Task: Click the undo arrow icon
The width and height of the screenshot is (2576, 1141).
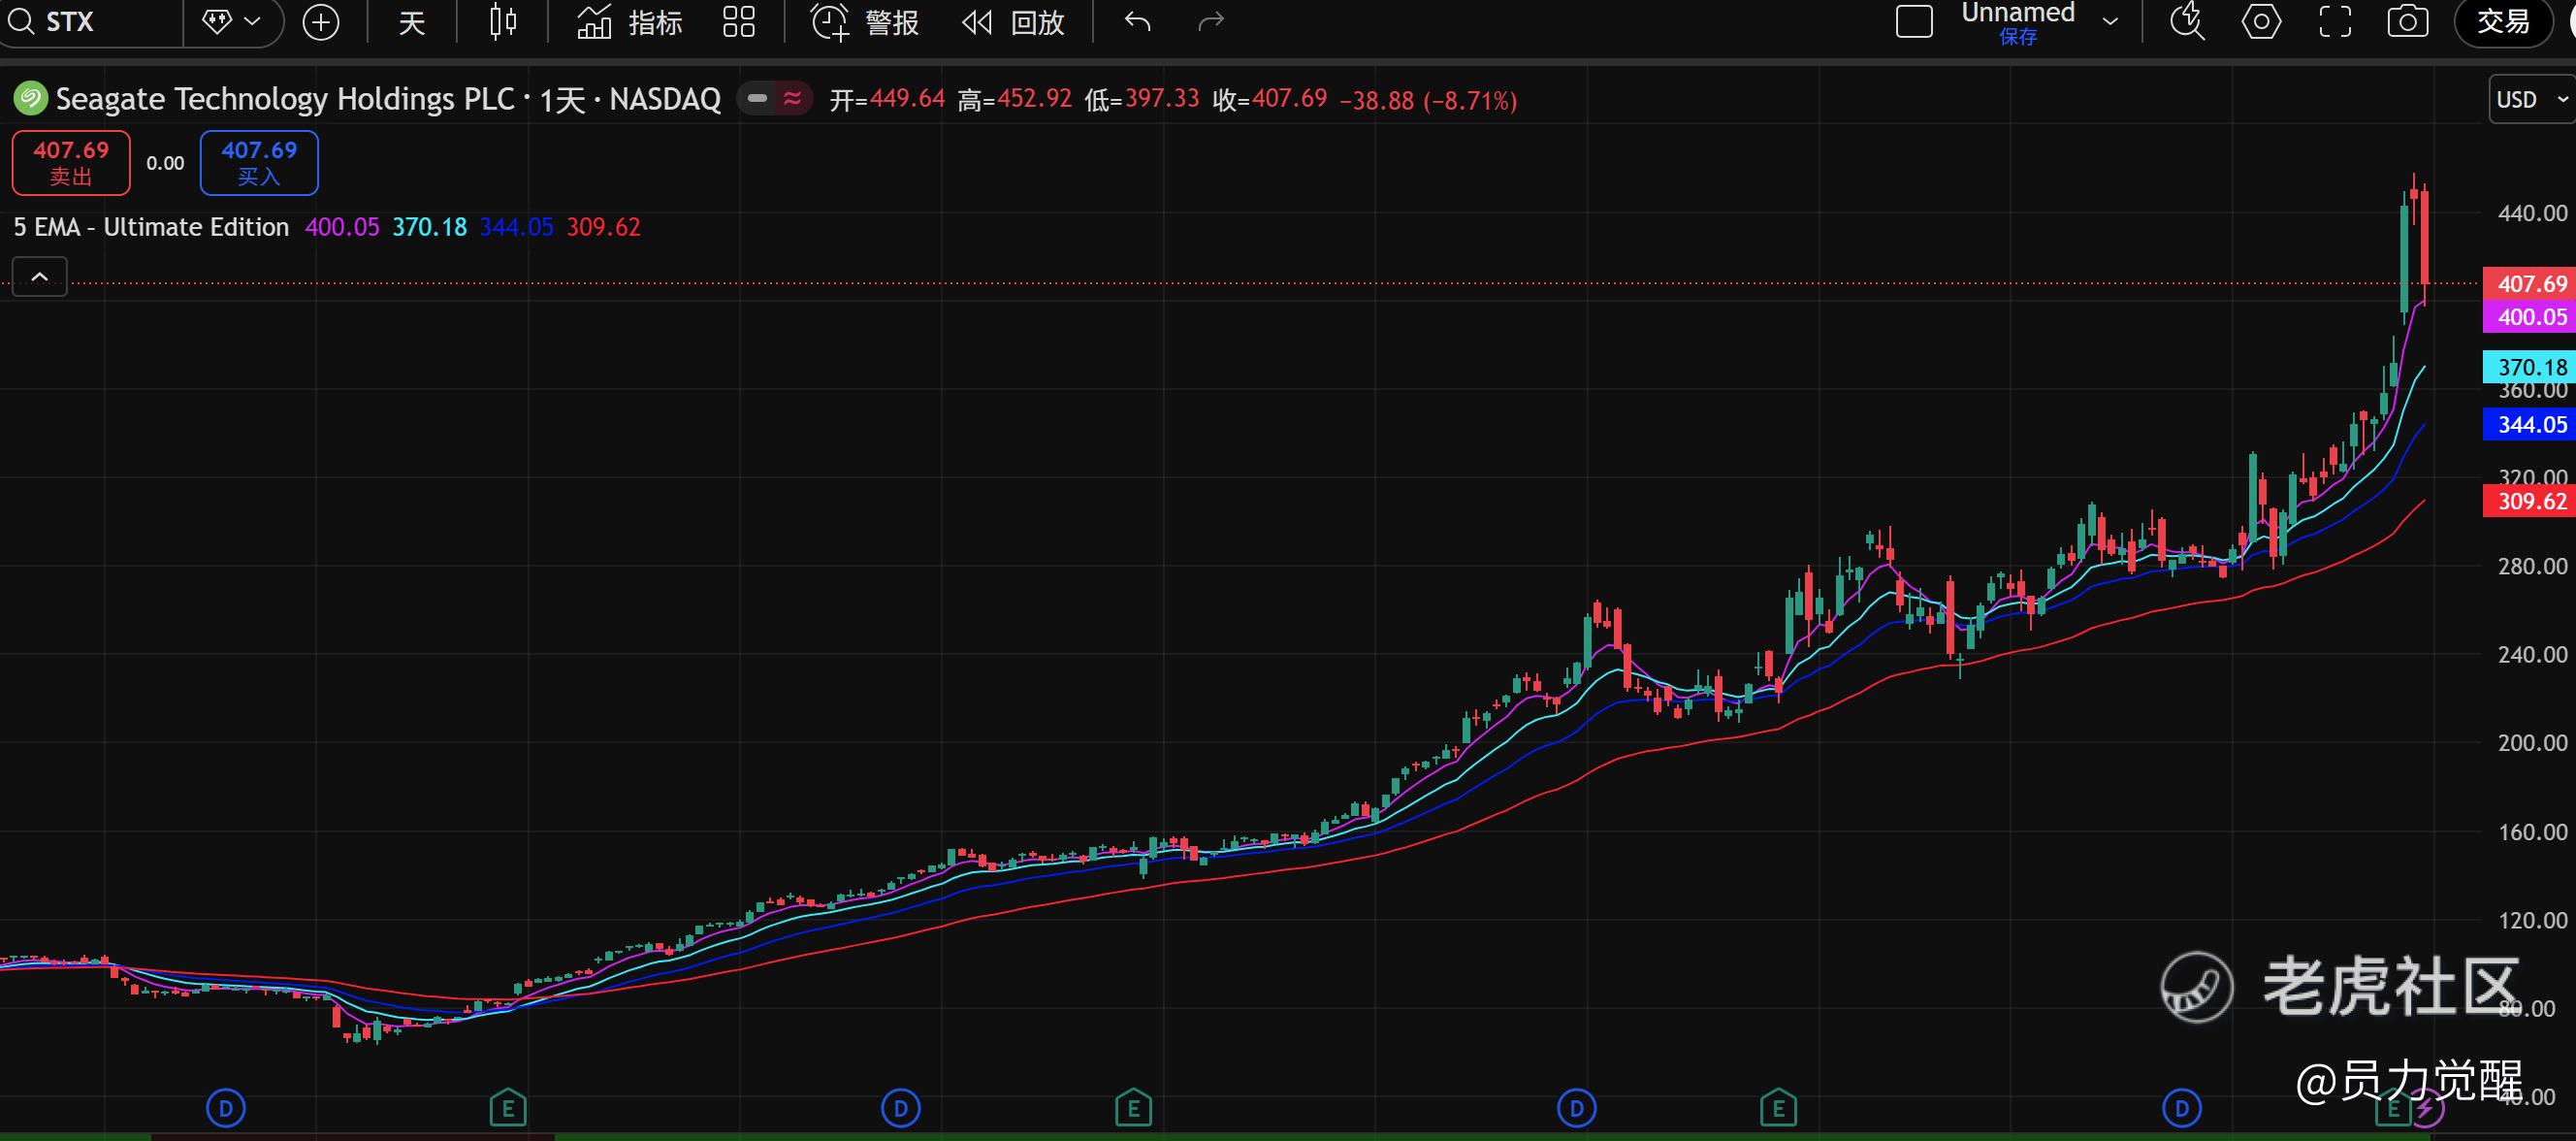Action: tap(1137, 22)
